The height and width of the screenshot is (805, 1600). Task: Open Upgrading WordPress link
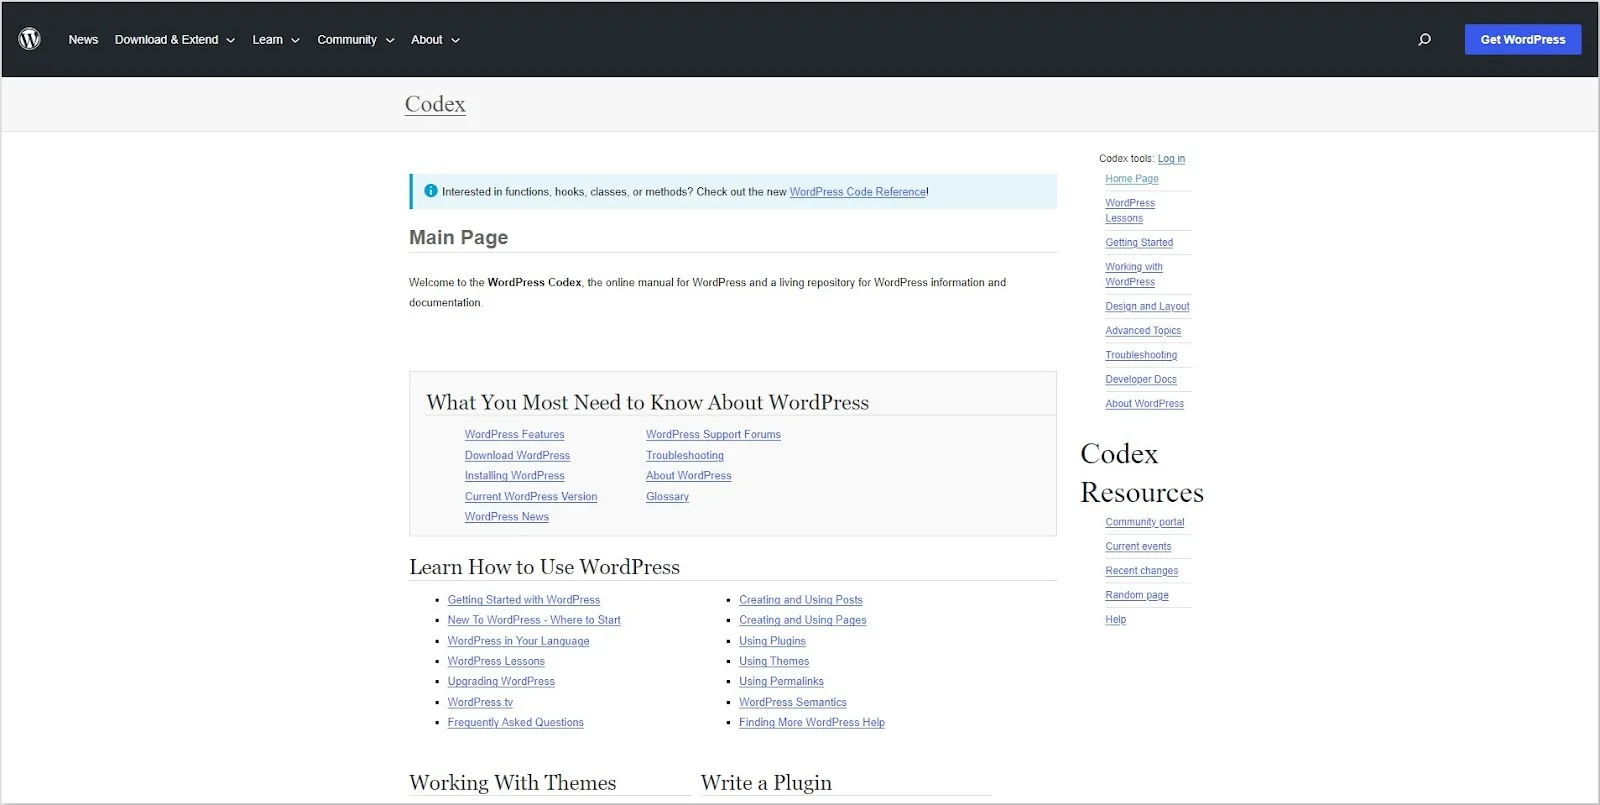click(x=501, y=682)
